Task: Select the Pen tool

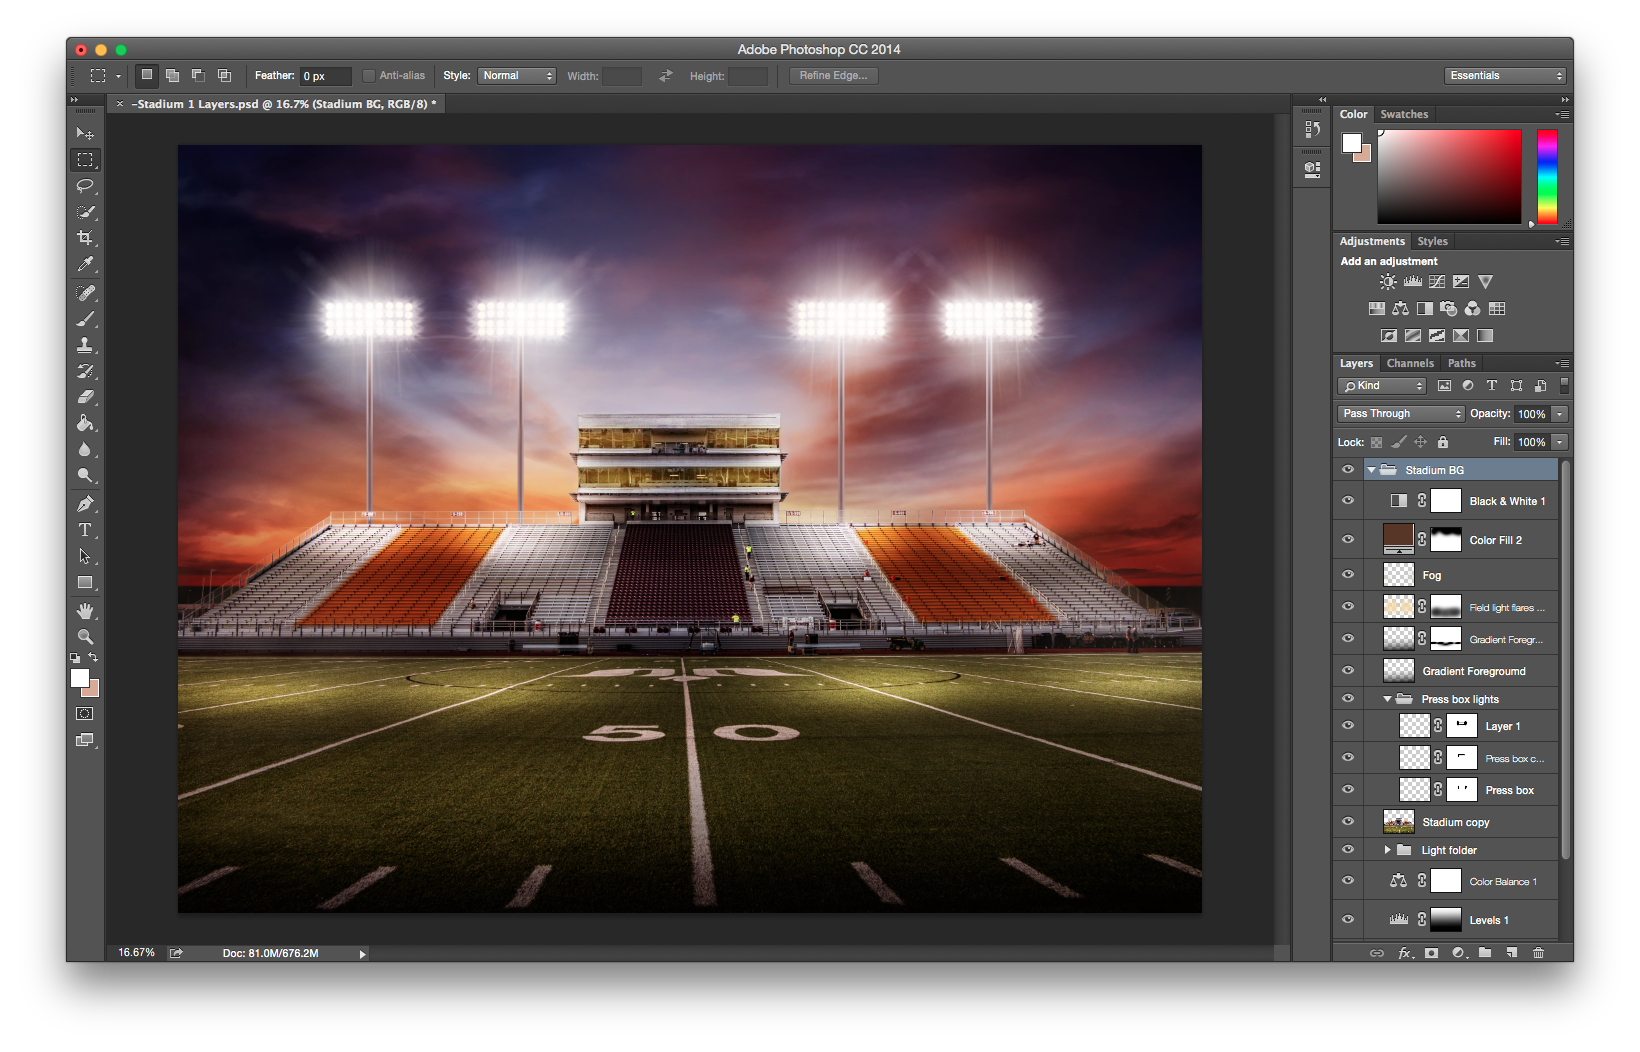Action: tap(85, 504)
